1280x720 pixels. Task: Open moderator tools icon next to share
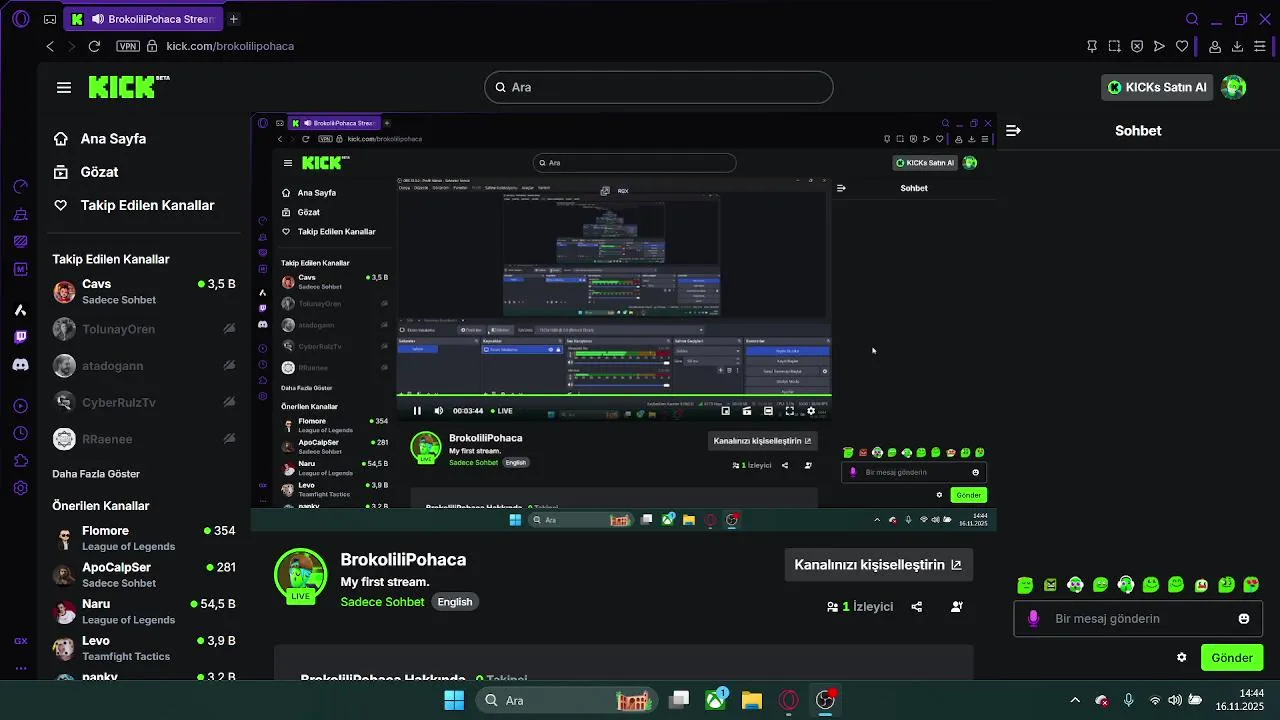[957, 606]
